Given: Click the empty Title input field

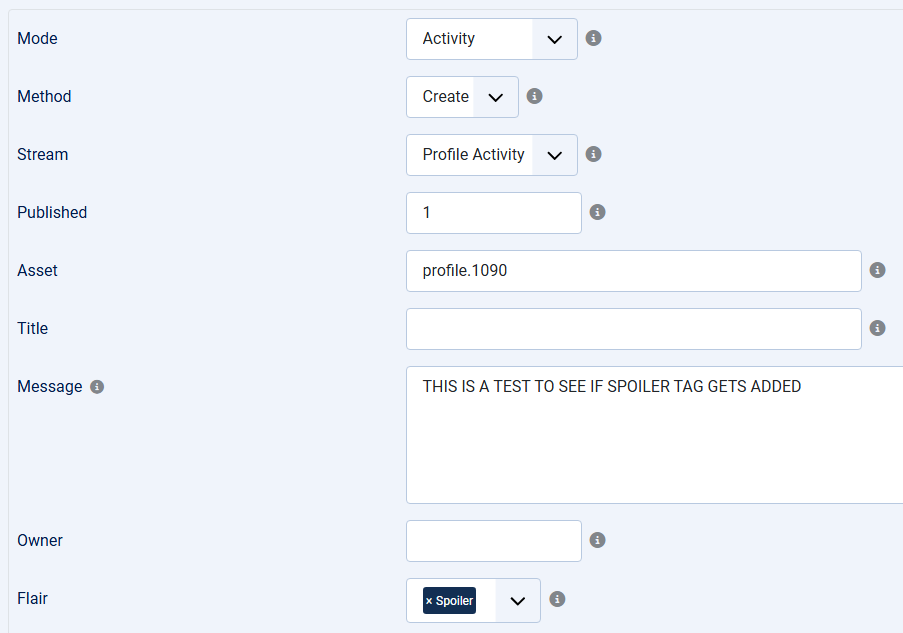Looking at the screenshot, I should click(633, 329).
